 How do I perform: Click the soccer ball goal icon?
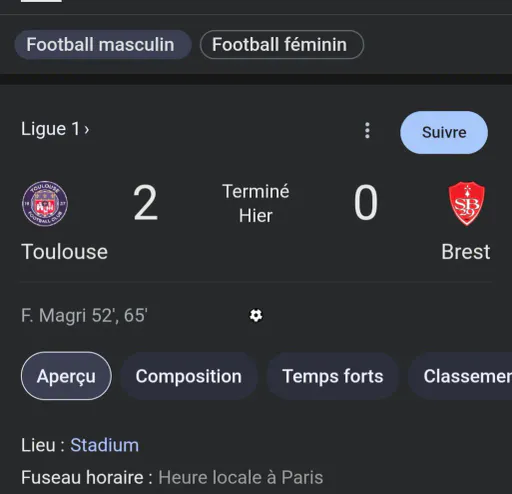tap(256, 315)
